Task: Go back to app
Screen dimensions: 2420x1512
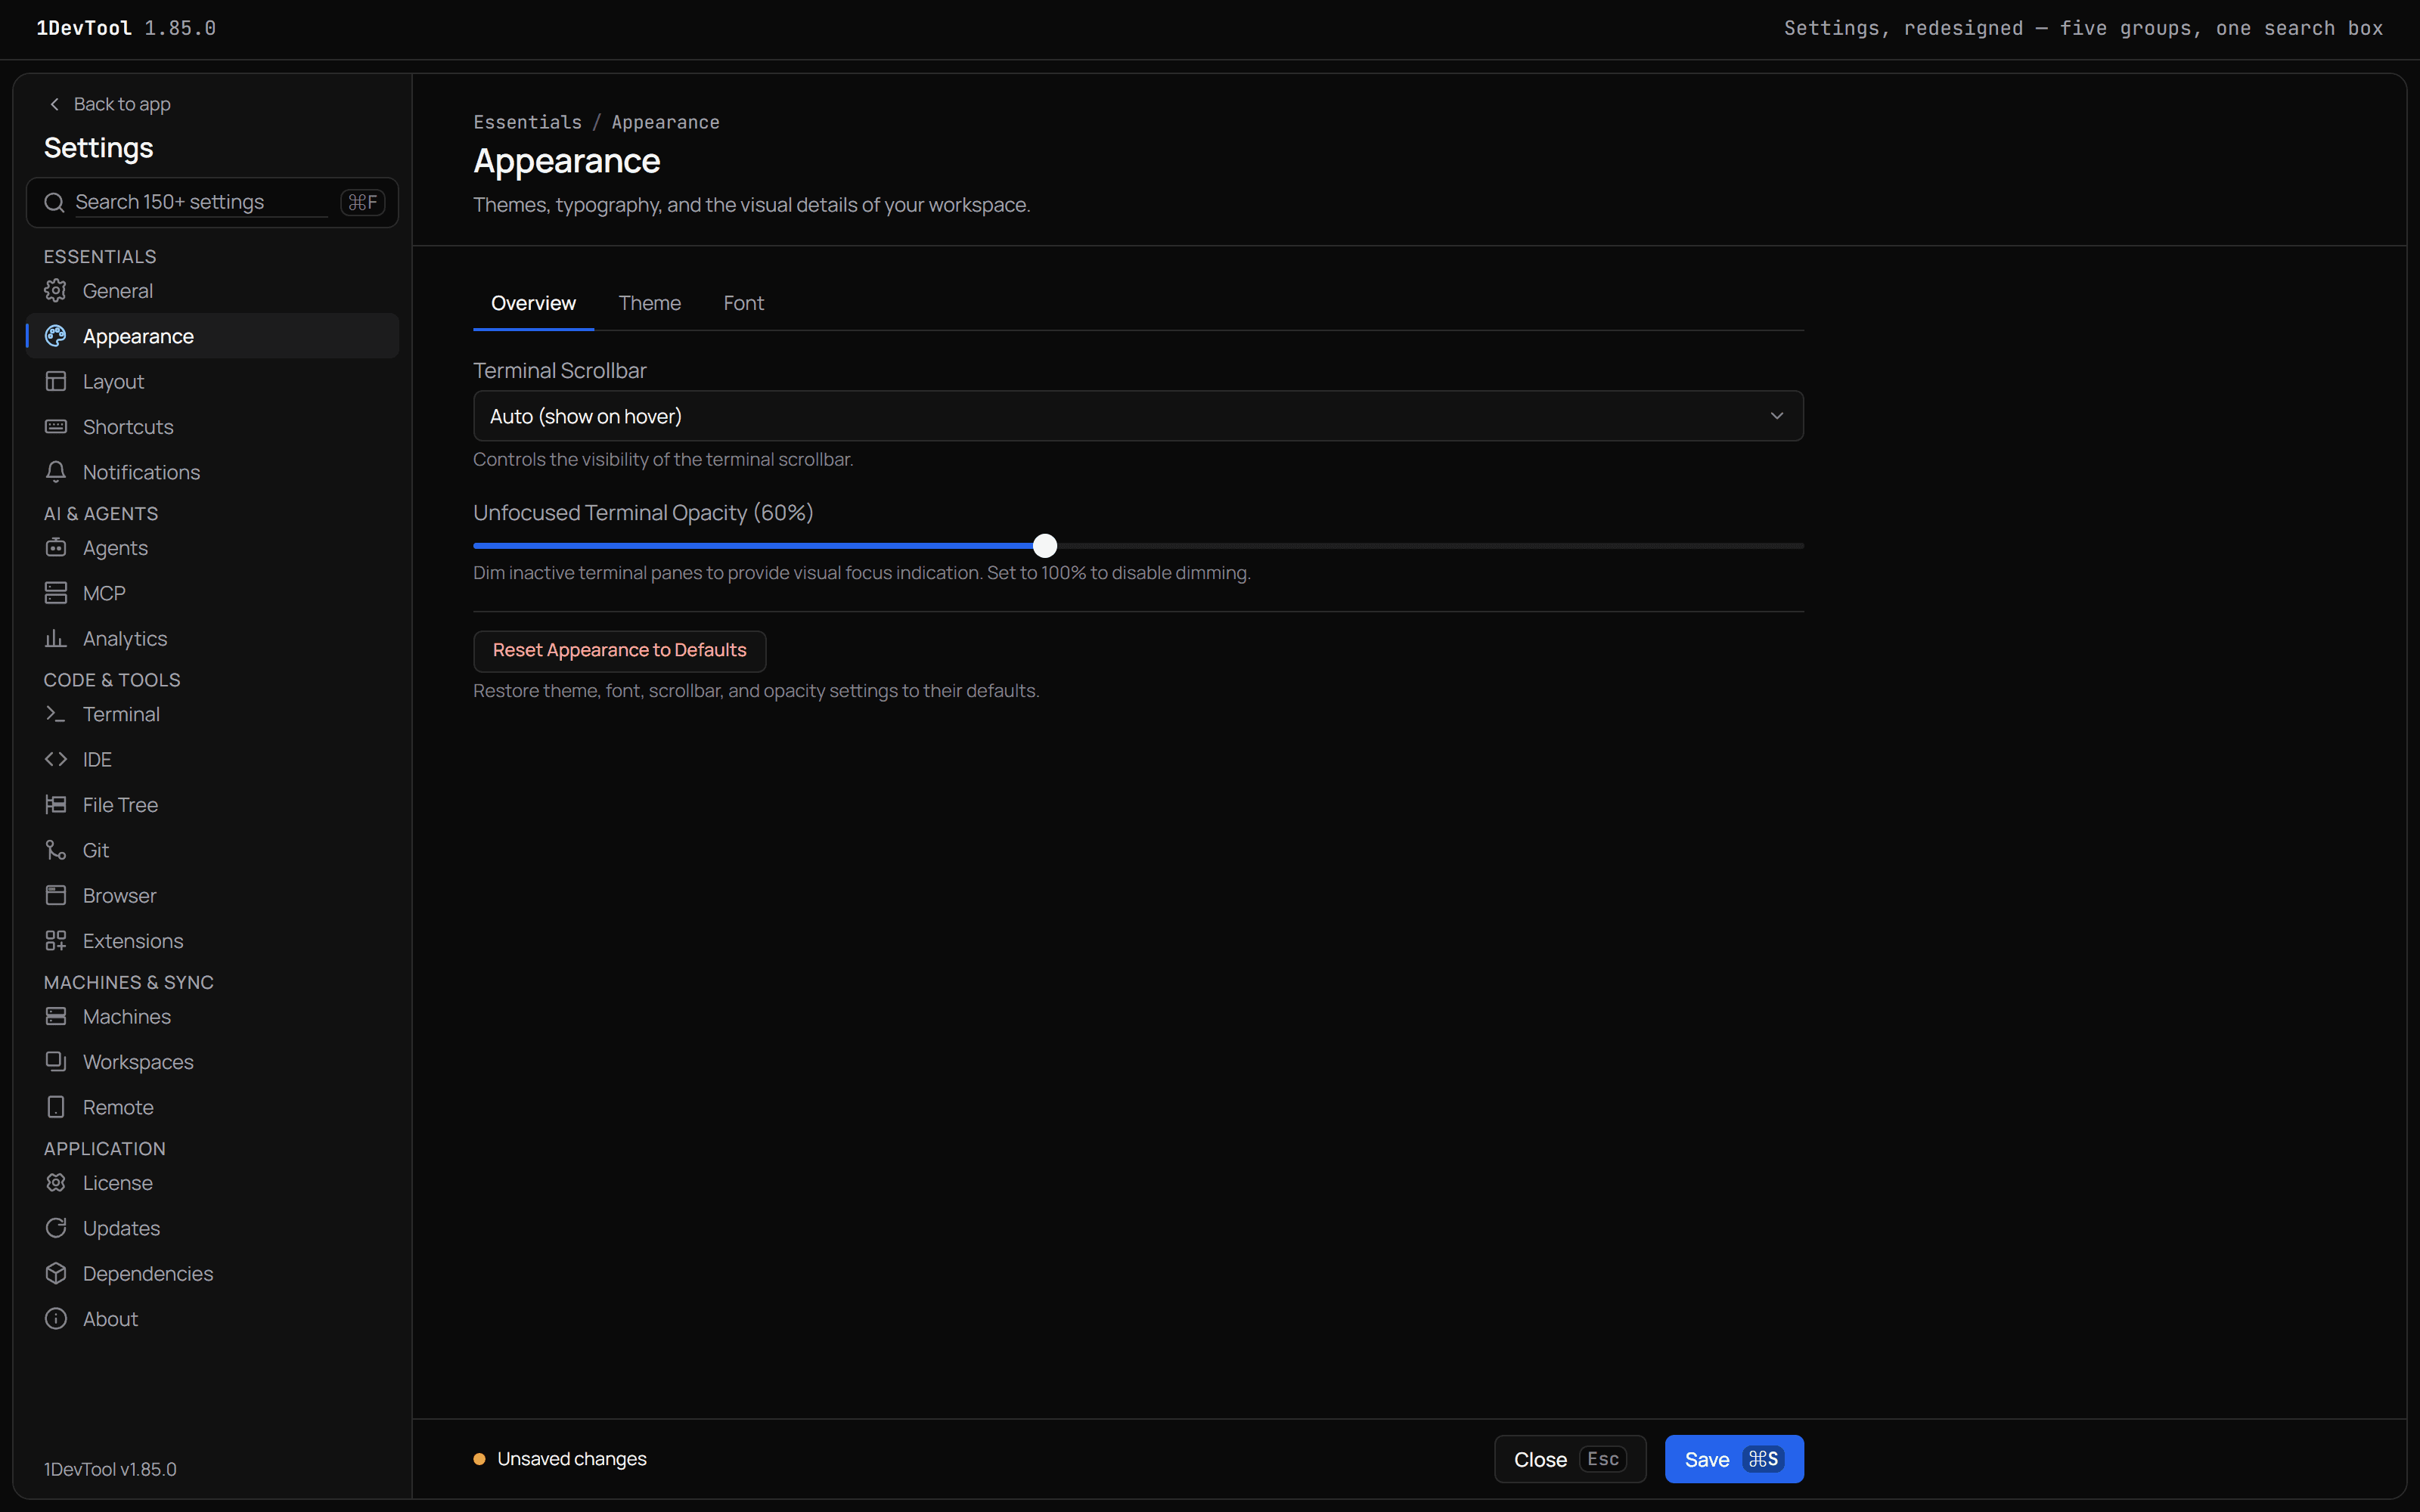Action: click(x=110, y=104)
